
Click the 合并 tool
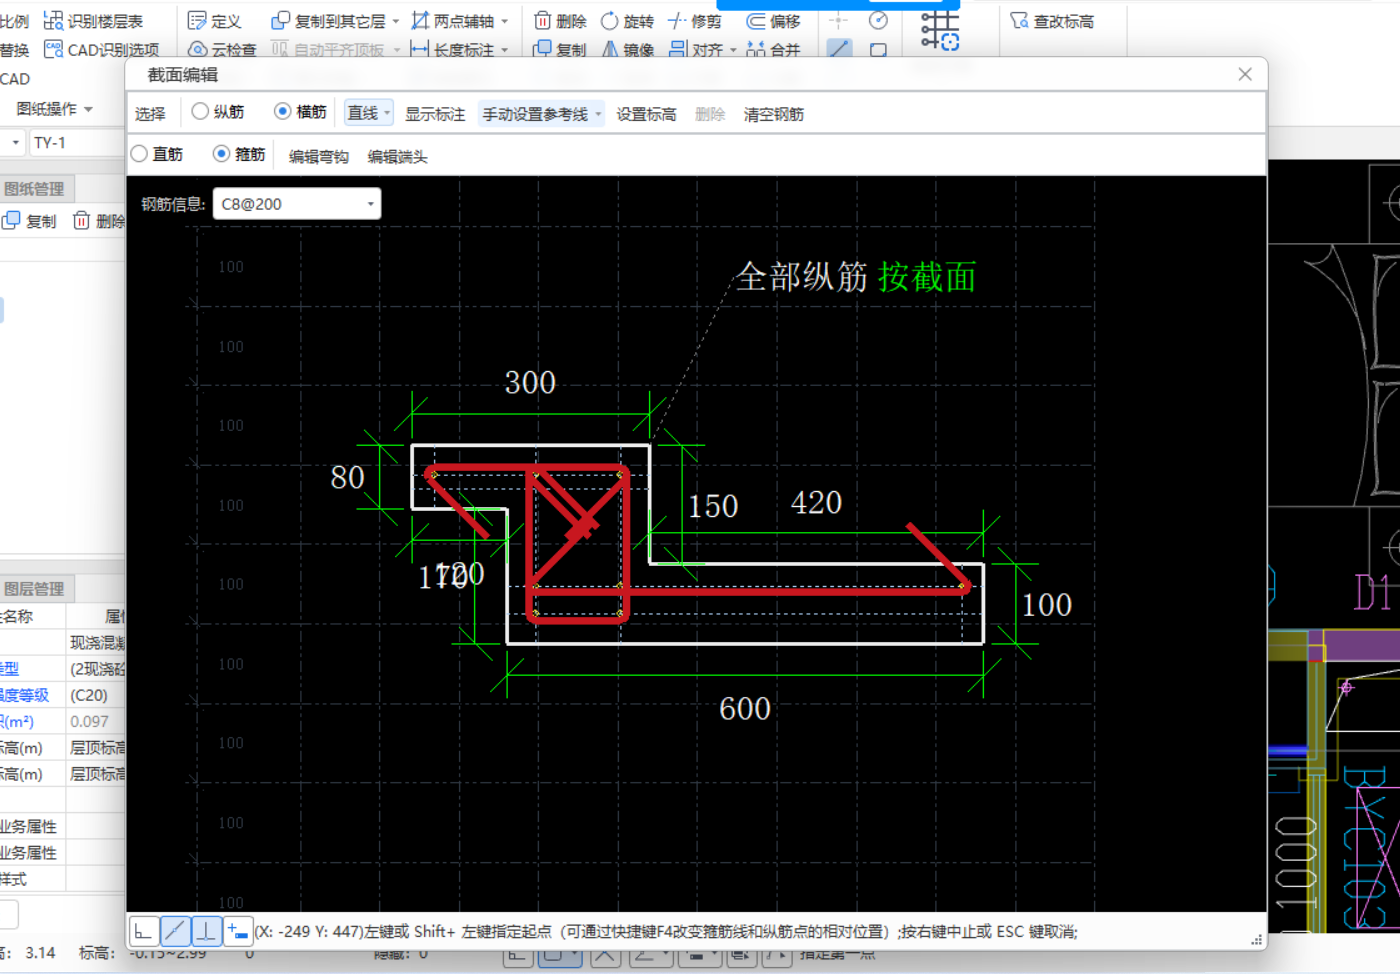[774, 49]
